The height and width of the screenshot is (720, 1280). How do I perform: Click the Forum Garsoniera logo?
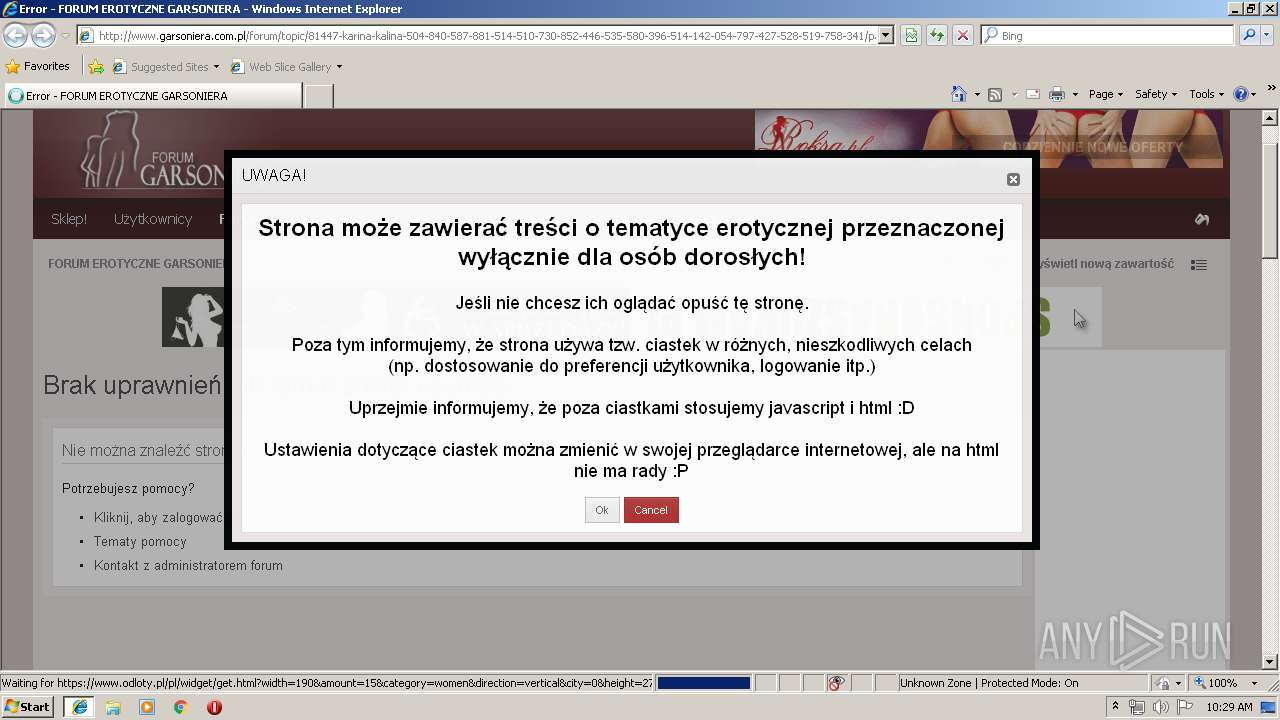coord(154,152)
